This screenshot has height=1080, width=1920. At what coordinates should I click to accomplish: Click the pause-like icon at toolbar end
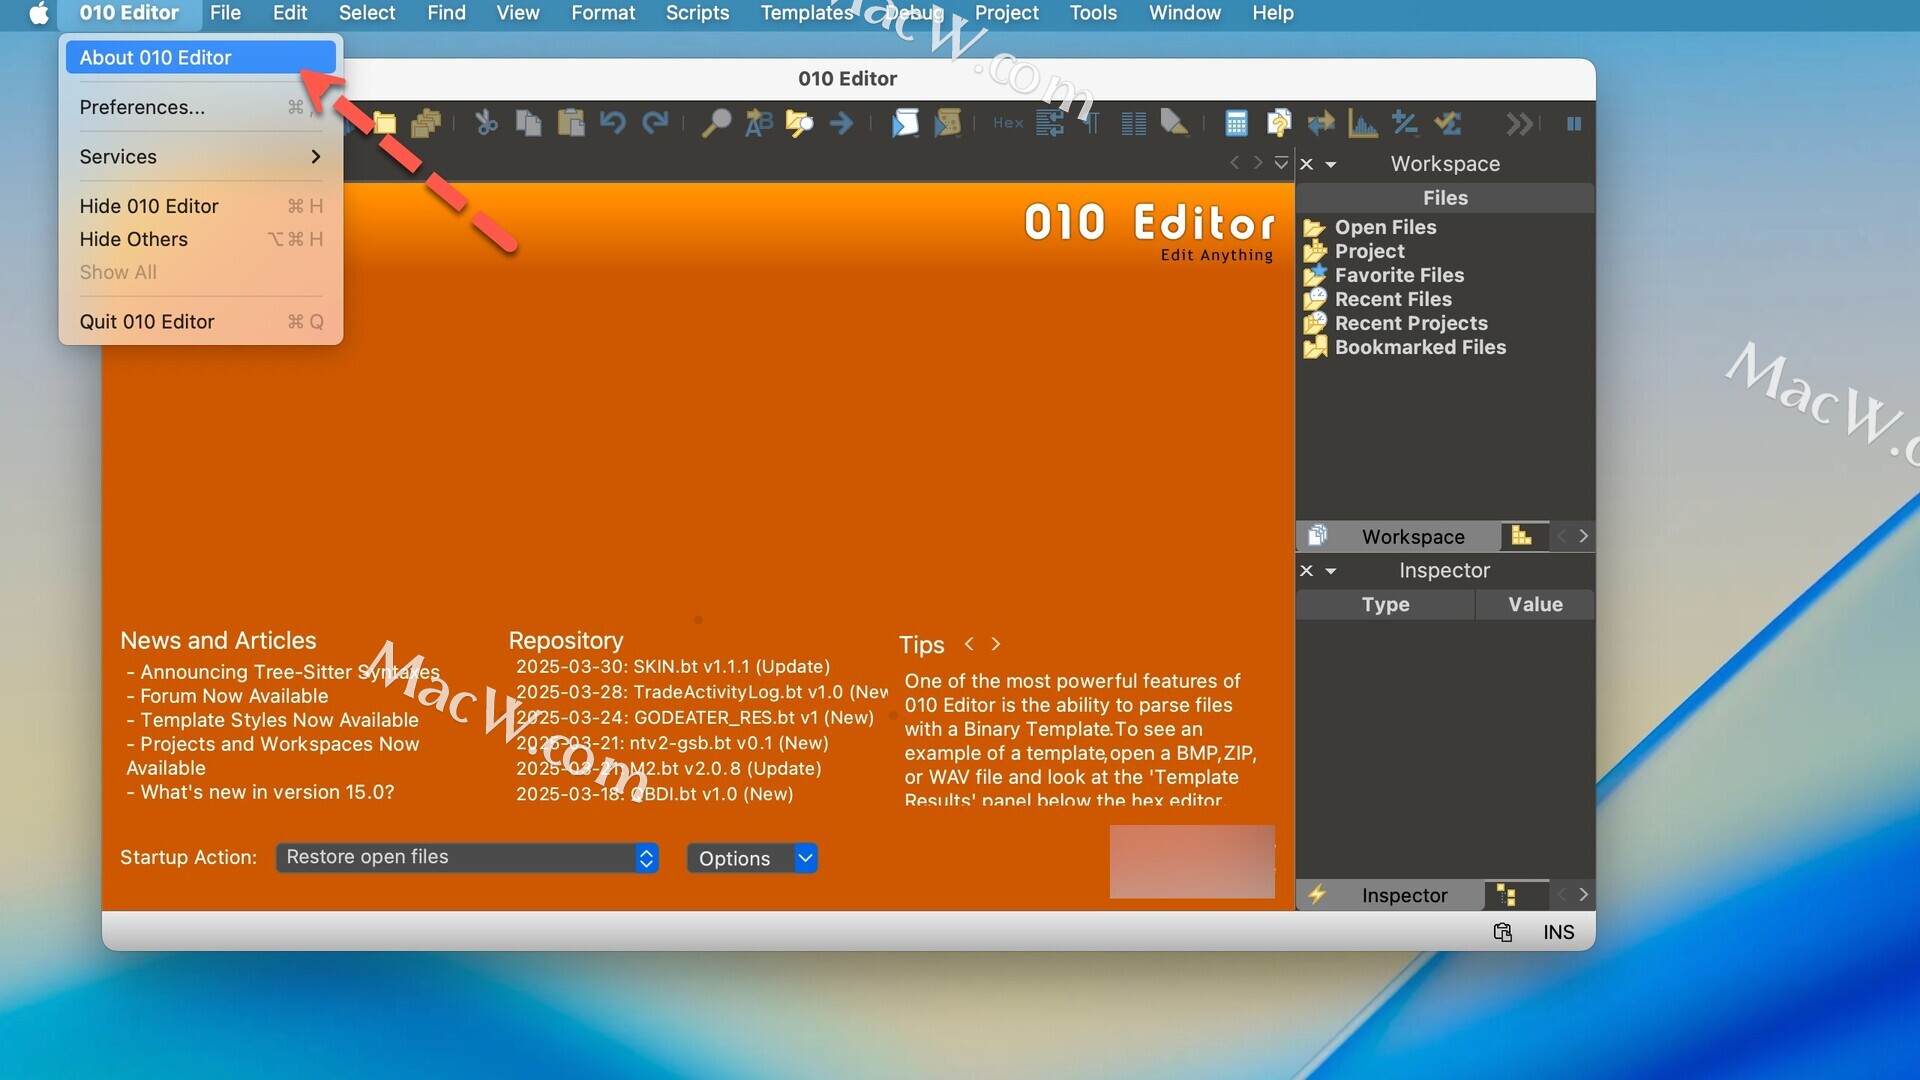[1574, 124]
